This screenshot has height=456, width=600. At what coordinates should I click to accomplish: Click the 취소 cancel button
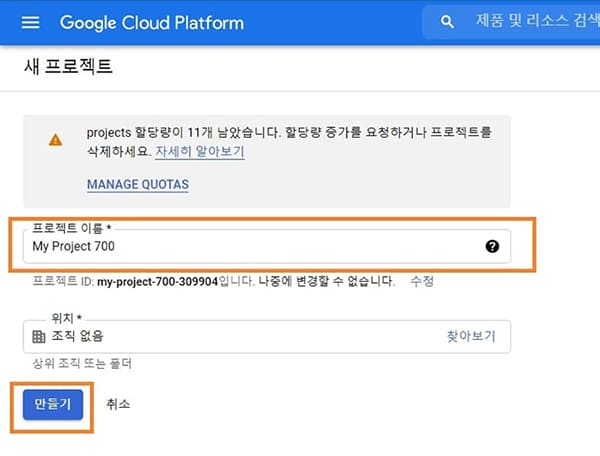118,404
